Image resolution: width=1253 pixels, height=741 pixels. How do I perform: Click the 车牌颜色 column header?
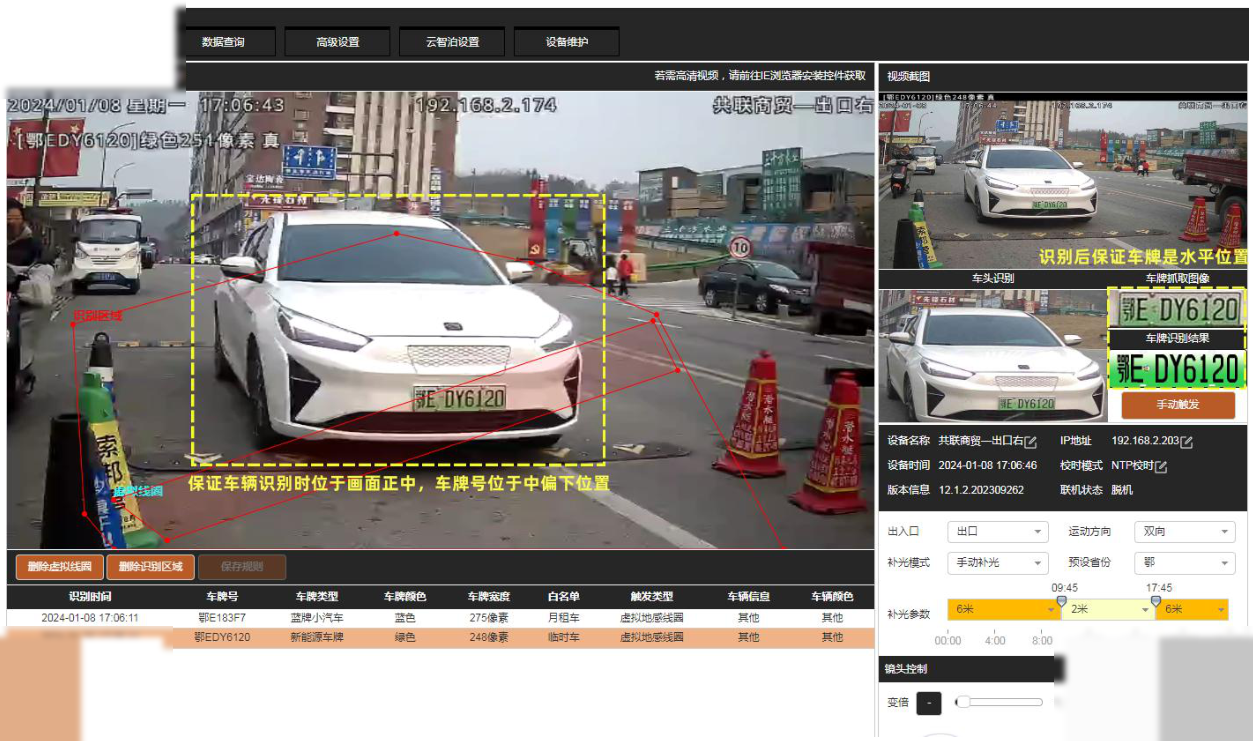[x=405, y=596]
